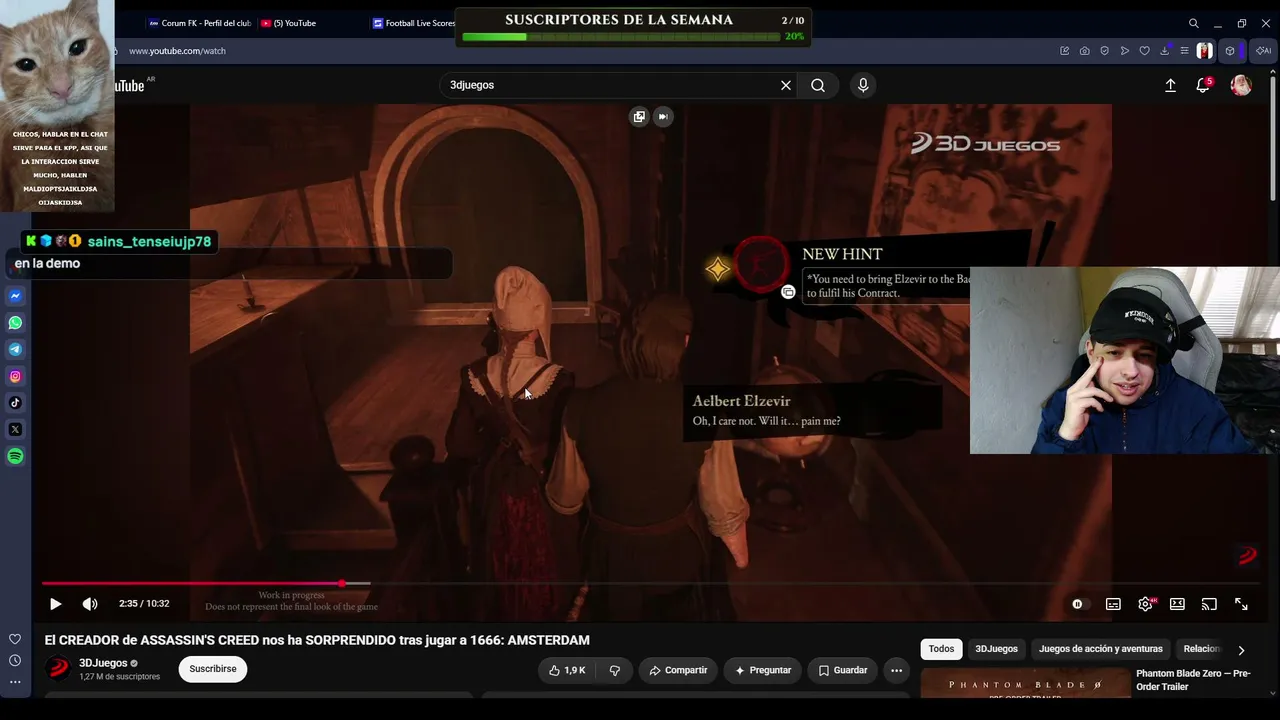Click the skip-next overlay icon above video

tap(662, 117)
